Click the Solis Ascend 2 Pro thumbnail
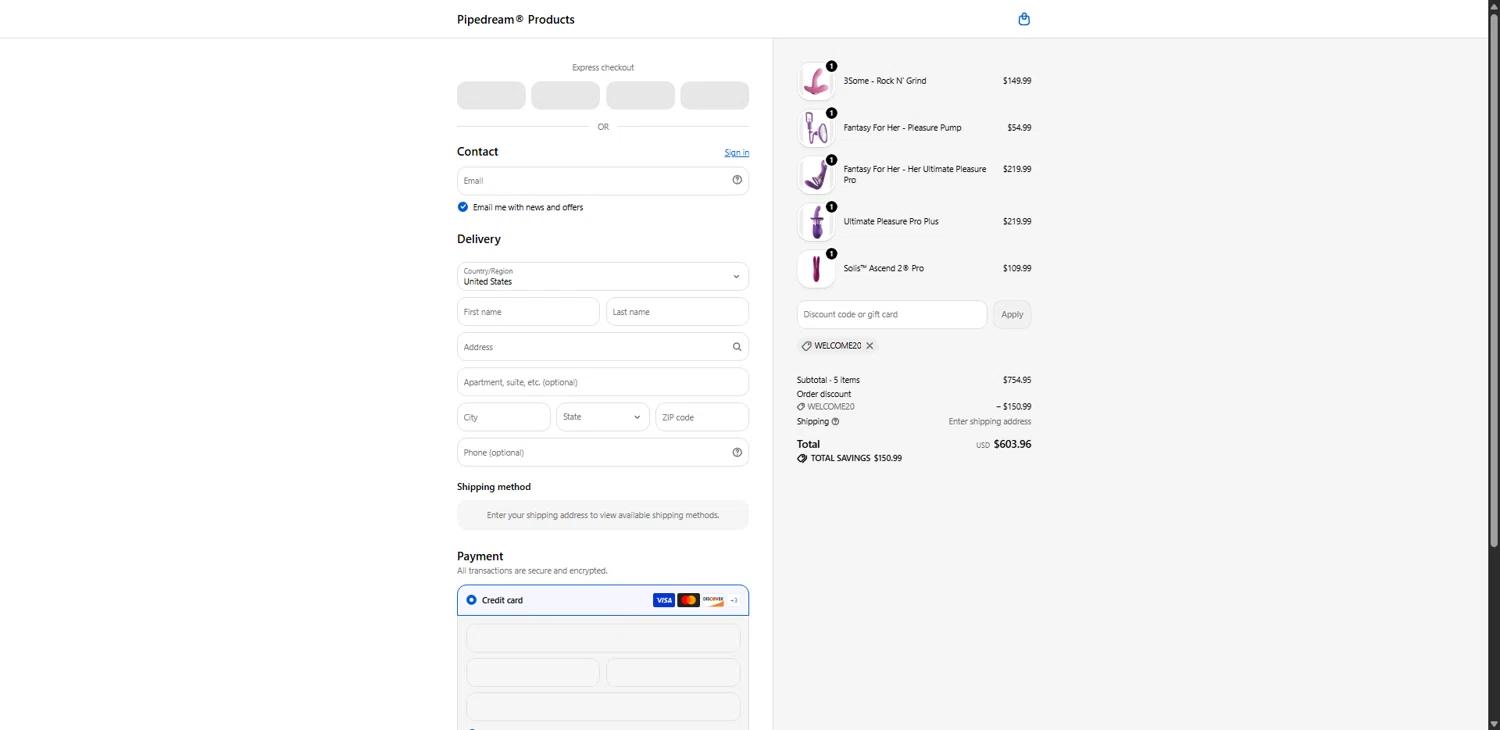This screenshot has width=1500, height=730. [816, 269]
